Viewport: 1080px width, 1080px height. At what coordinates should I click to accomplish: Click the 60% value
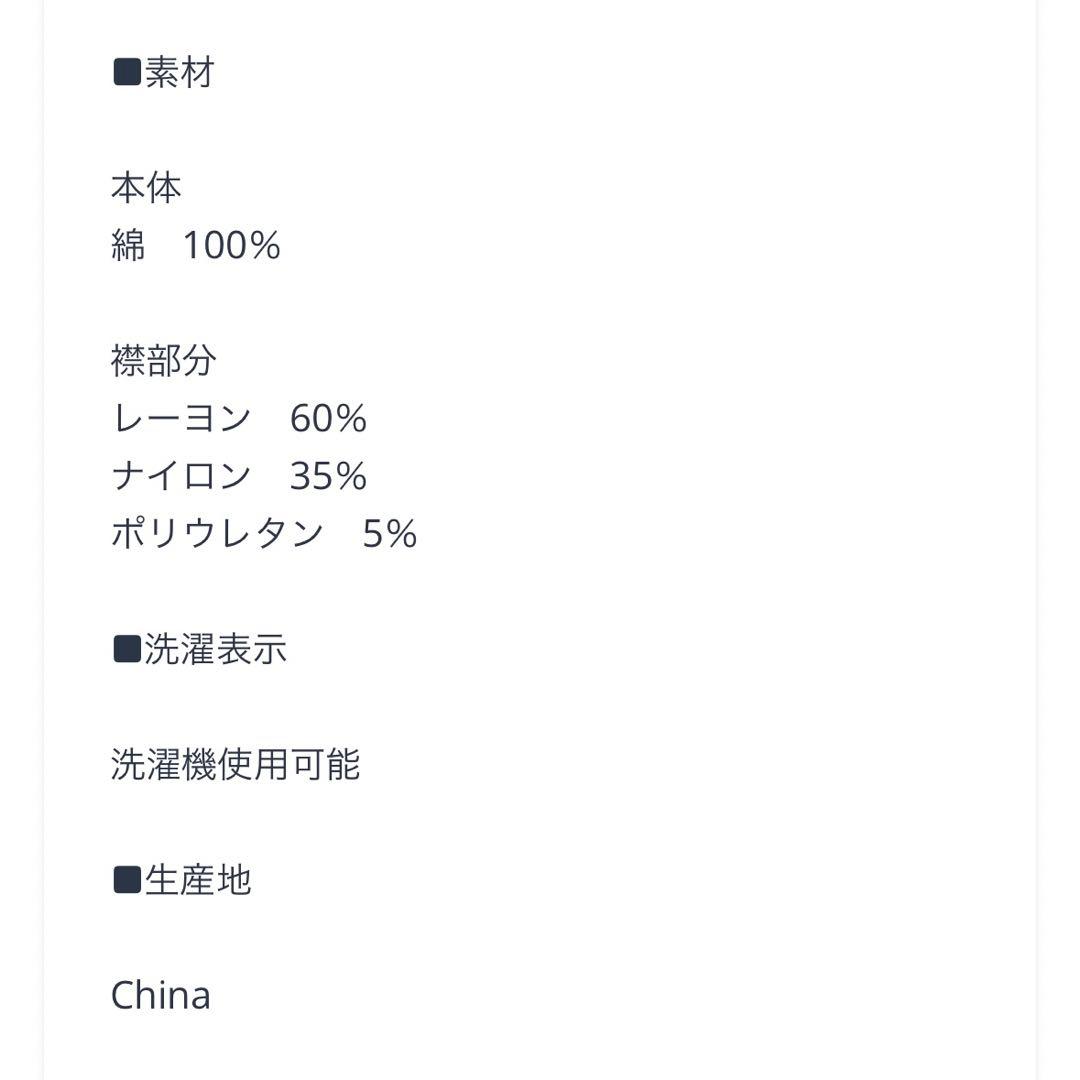click(x=328, y=418)
